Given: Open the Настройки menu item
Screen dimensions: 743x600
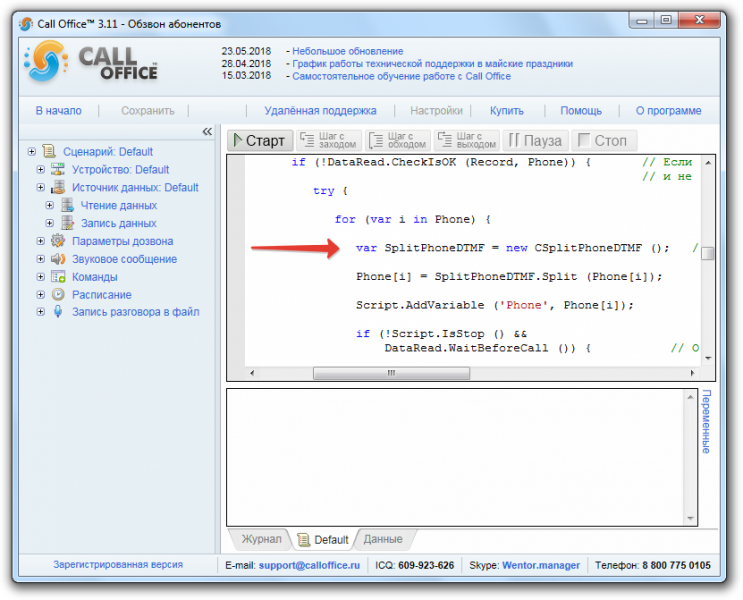Looking at the screenshot, I should pos(436,110).
